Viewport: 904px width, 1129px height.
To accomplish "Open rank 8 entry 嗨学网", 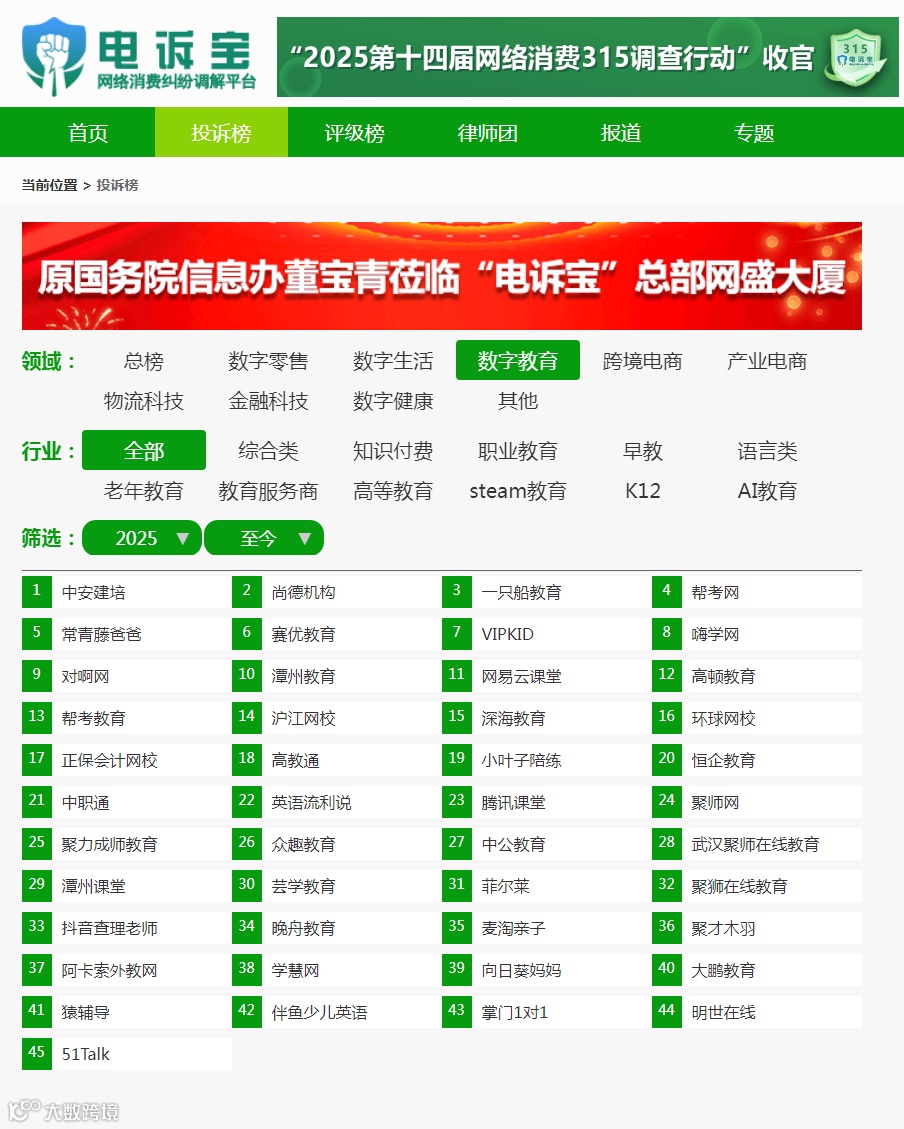I will coord(757,634).
